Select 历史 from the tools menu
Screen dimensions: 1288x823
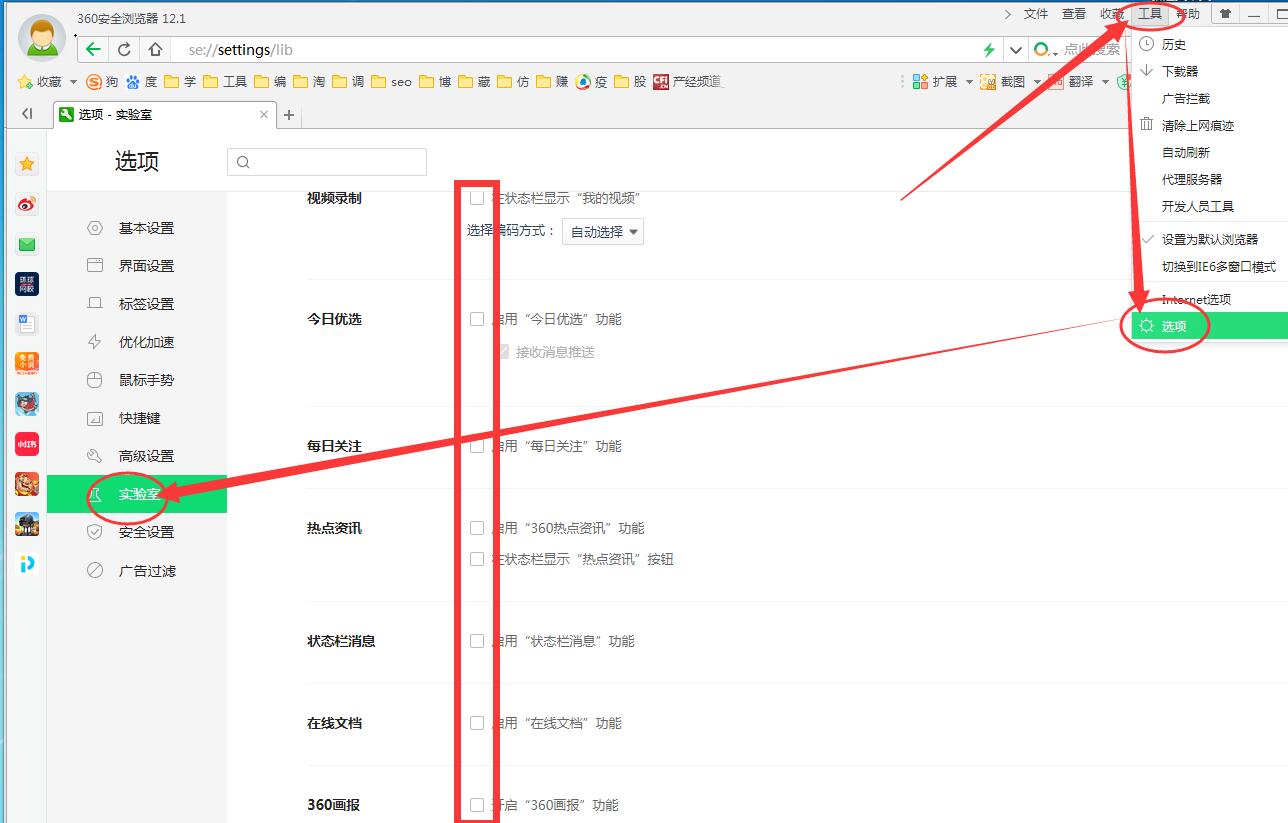tap(1210, 44)
